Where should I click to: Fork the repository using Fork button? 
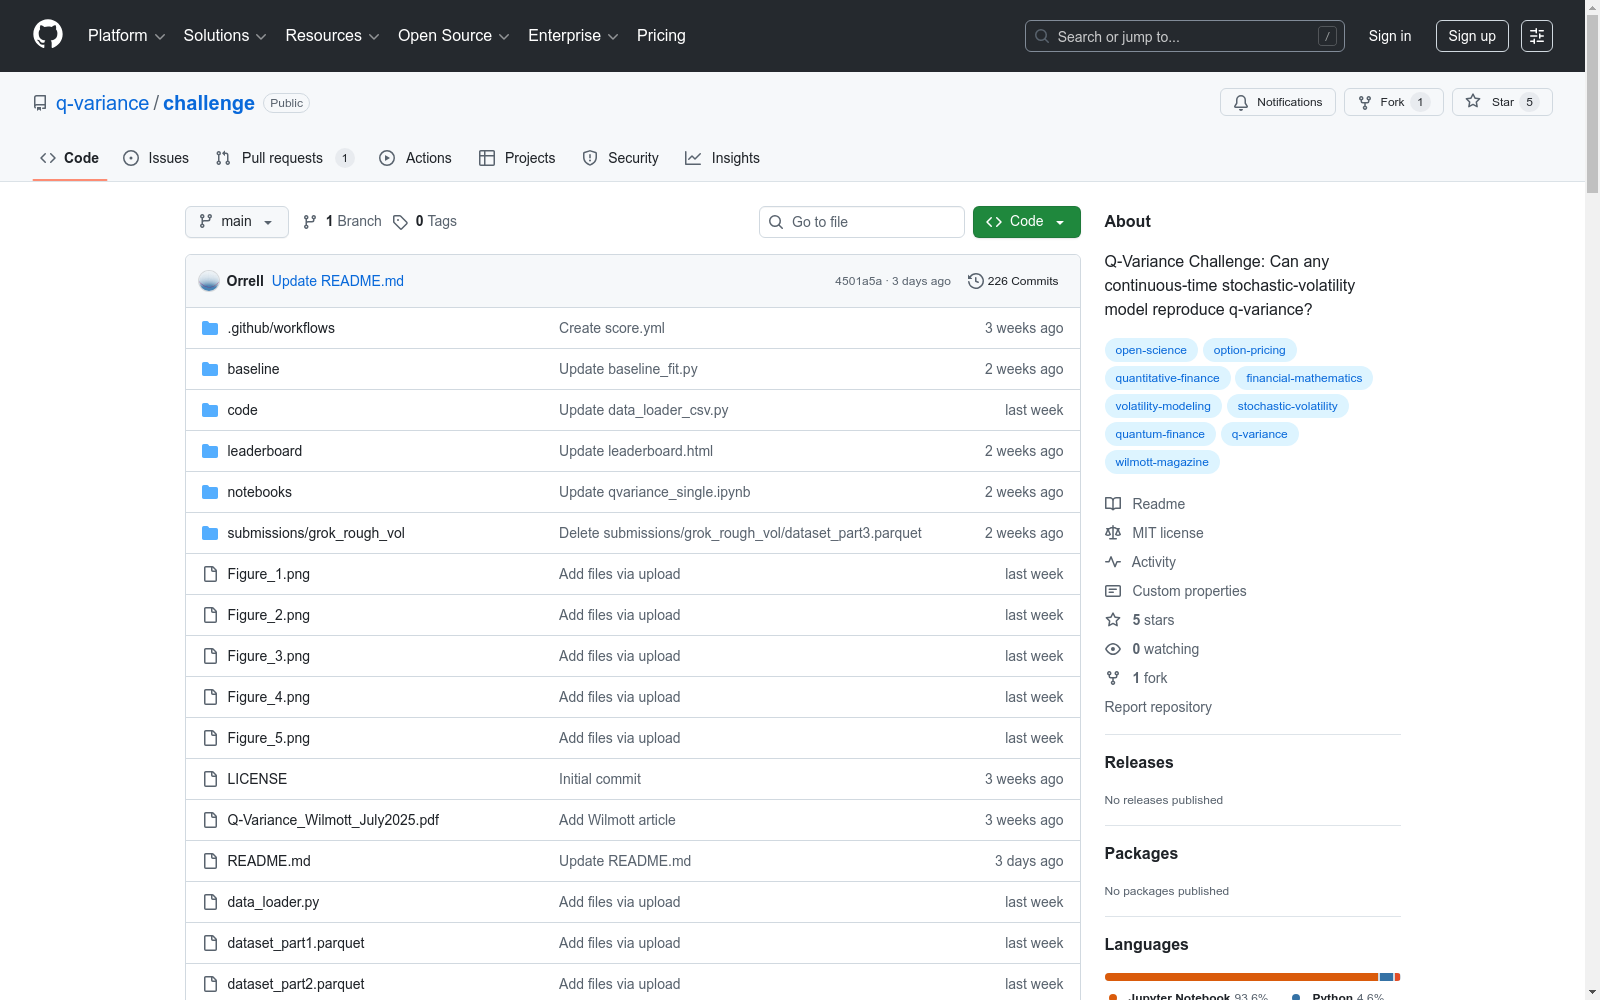pyautogui.click(x=1394, y=102)
